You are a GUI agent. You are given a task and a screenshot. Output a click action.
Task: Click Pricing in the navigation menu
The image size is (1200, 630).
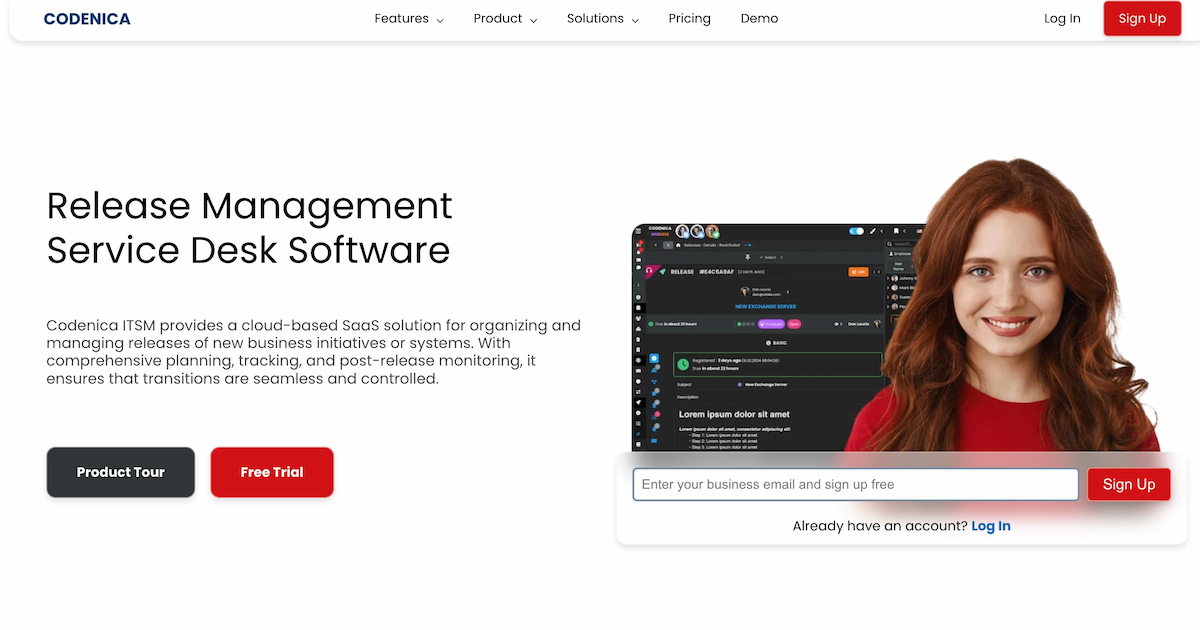pos(689,18)
